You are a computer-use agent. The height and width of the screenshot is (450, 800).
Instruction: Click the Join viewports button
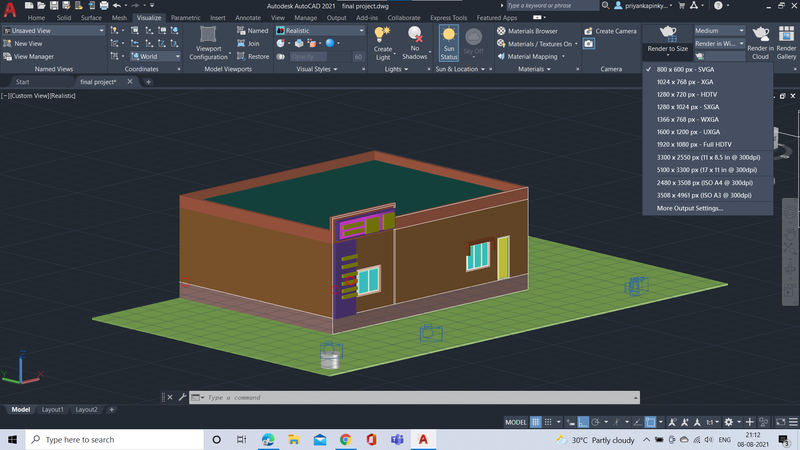(248, 43)
